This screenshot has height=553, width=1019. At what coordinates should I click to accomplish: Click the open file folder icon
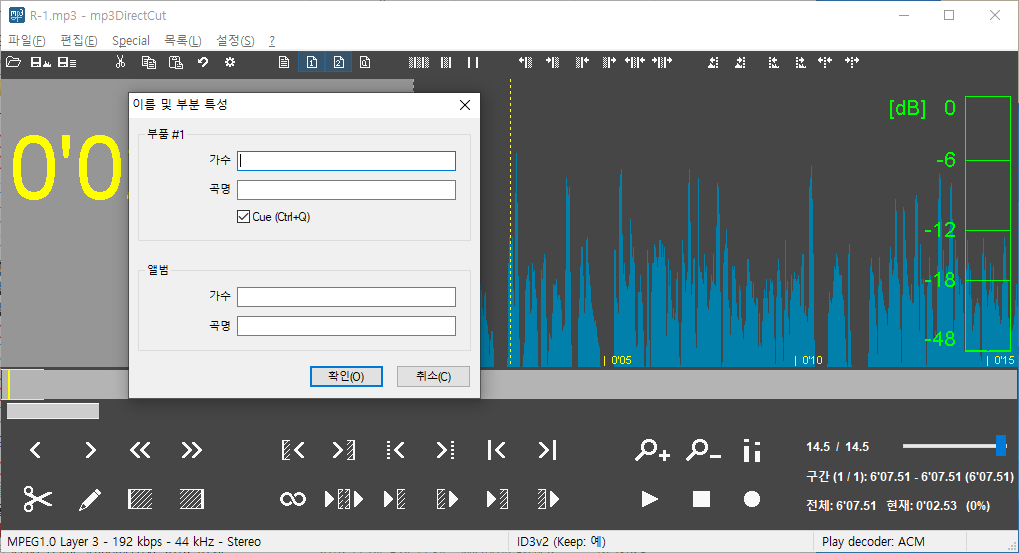pyautogui.click(x=13, y=62)
